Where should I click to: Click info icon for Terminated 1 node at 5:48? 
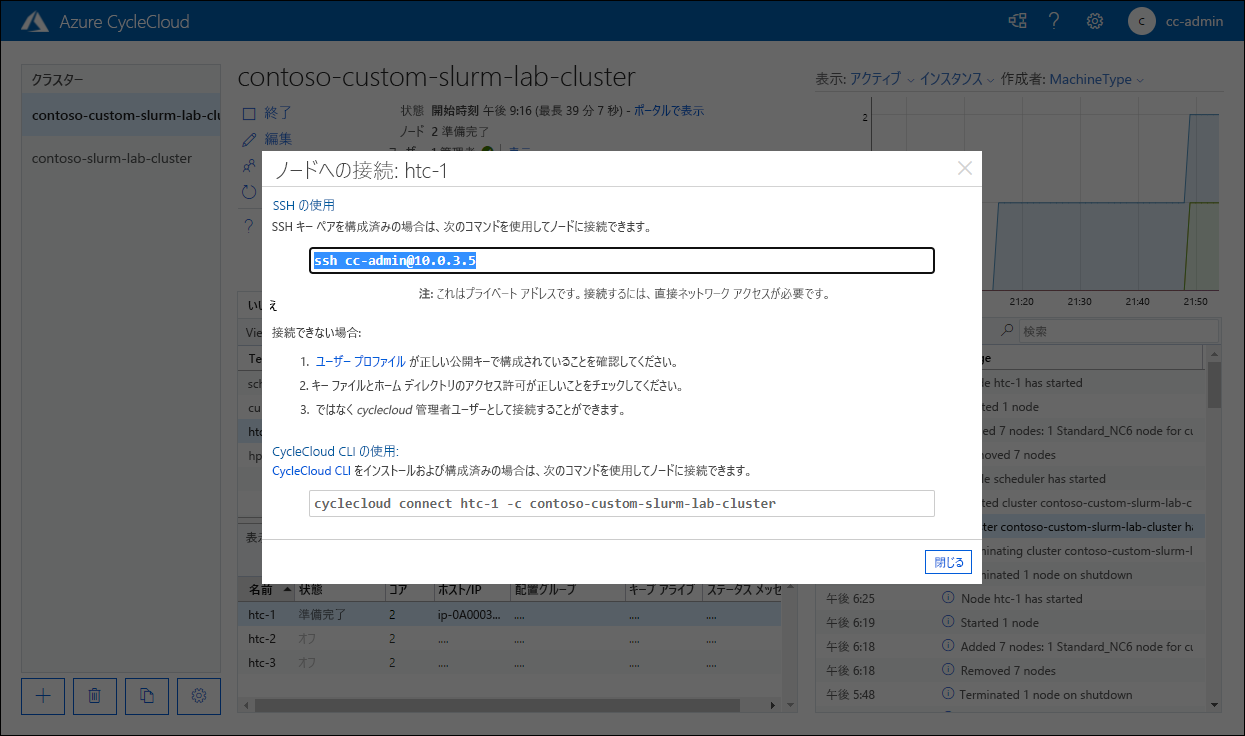(948, 695)
